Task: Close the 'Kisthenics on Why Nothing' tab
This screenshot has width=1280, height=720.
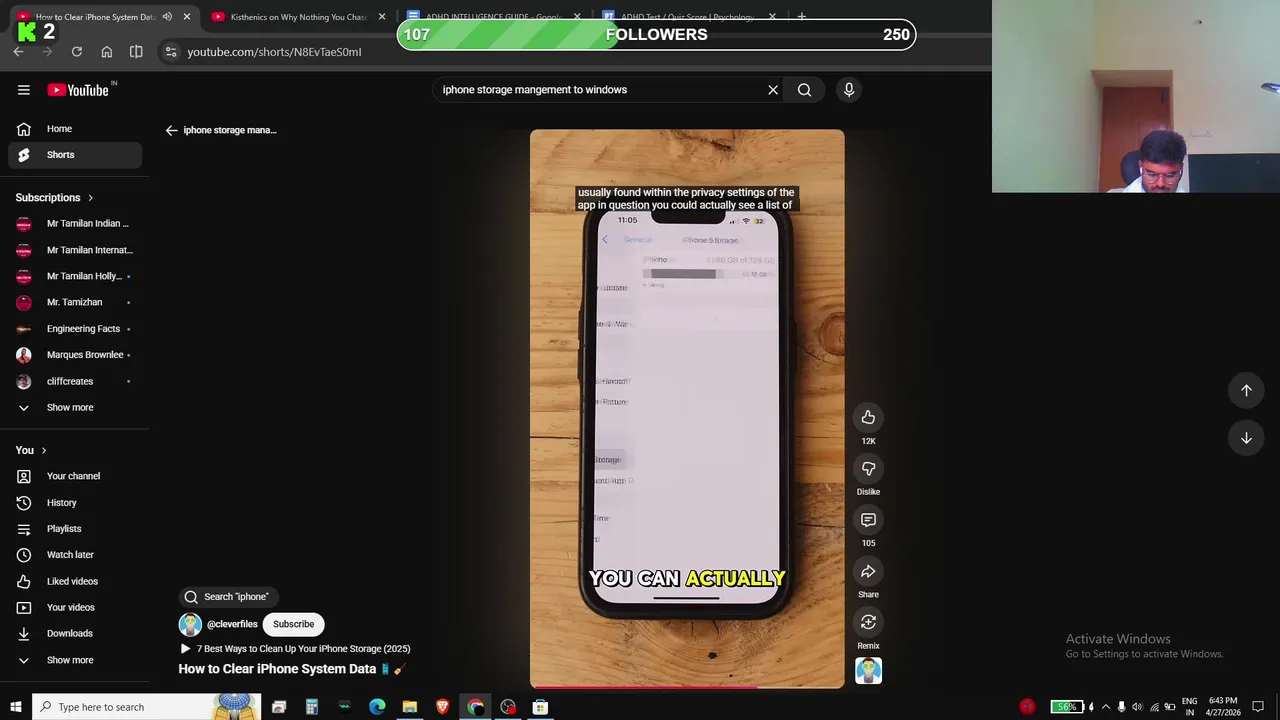Action: click(381, 17)
